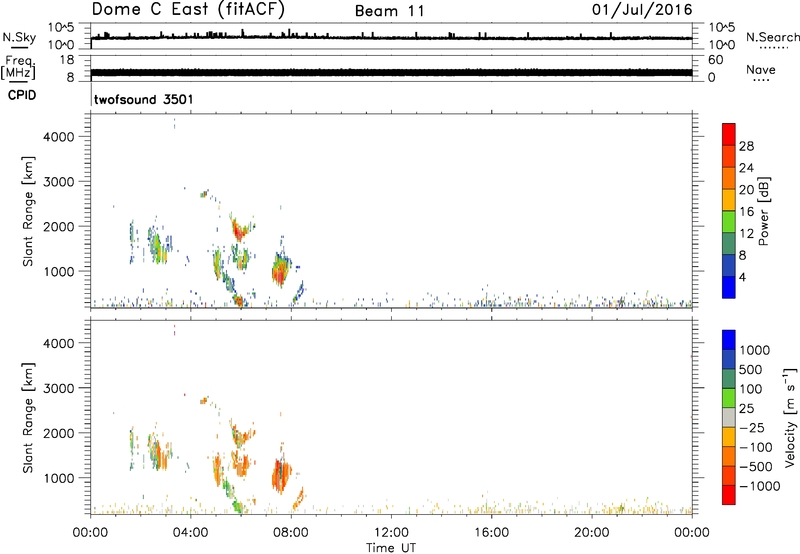This screenshot has height=554, width=800.
Task: Pick the red bottom segment of Velocity colorbar
Action: (729, 495)
